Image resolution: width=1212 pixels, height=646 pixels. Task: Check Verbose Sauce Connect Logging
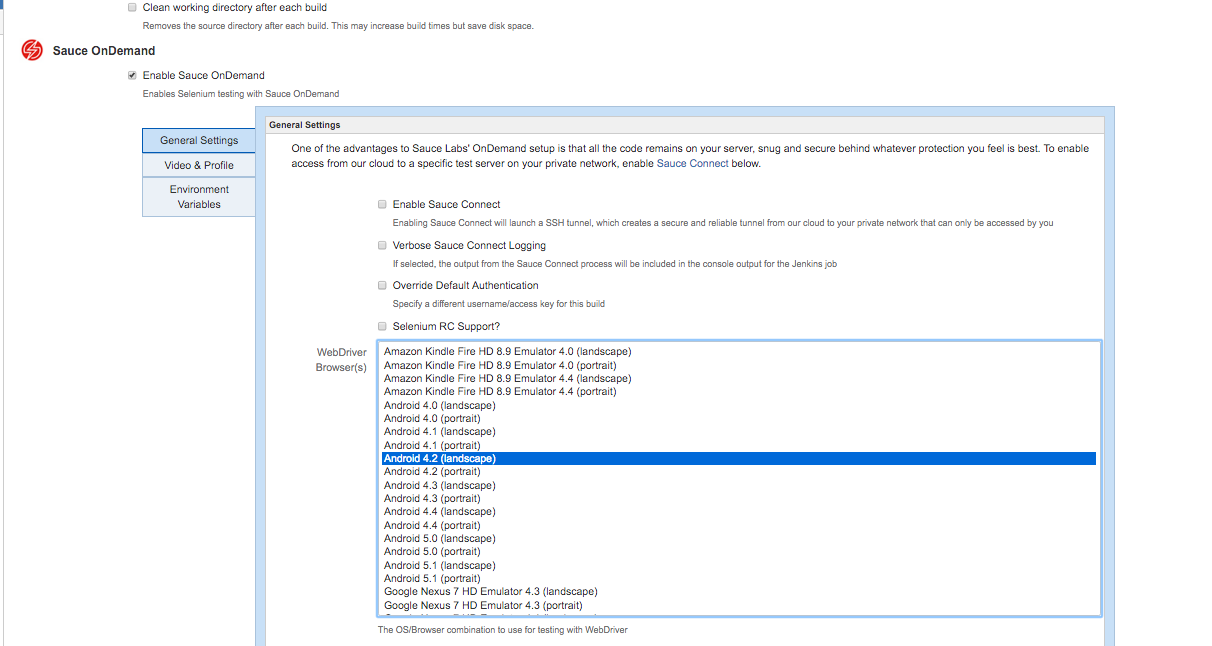pyautogui.click(x=382, y=245)
